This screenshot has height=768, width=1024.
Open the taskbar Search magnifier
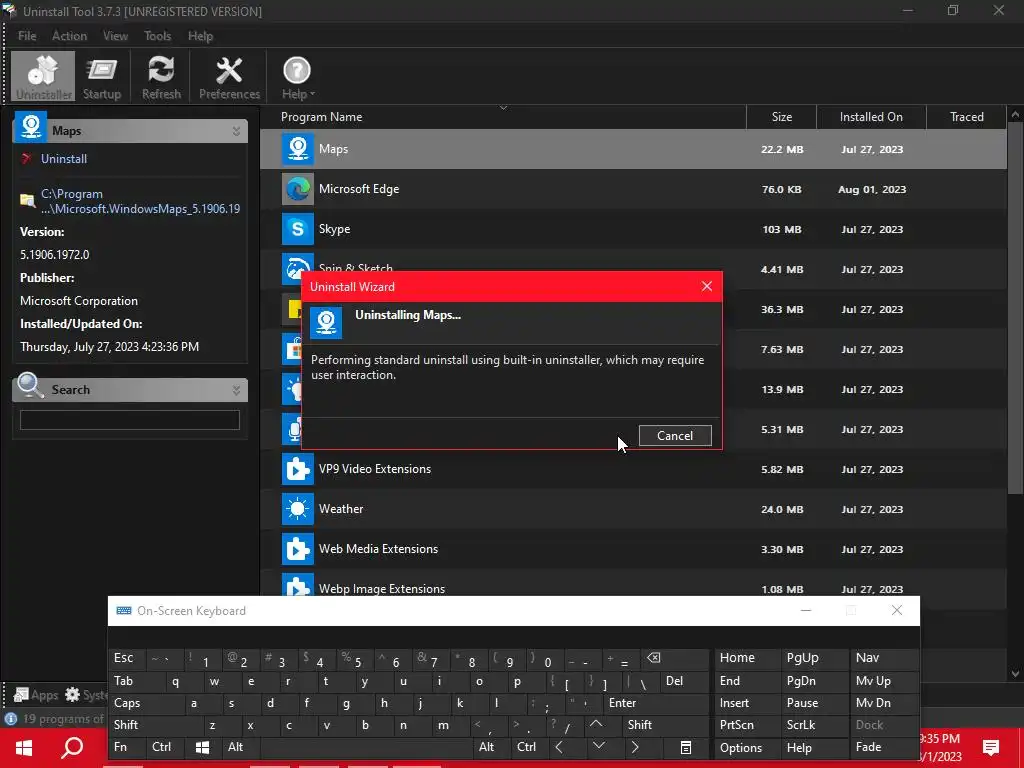click(72, 748)
